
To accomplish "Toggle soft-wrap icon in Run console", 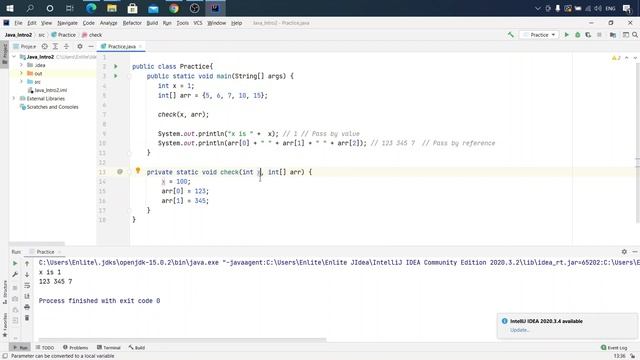I will tap(27, 285).
